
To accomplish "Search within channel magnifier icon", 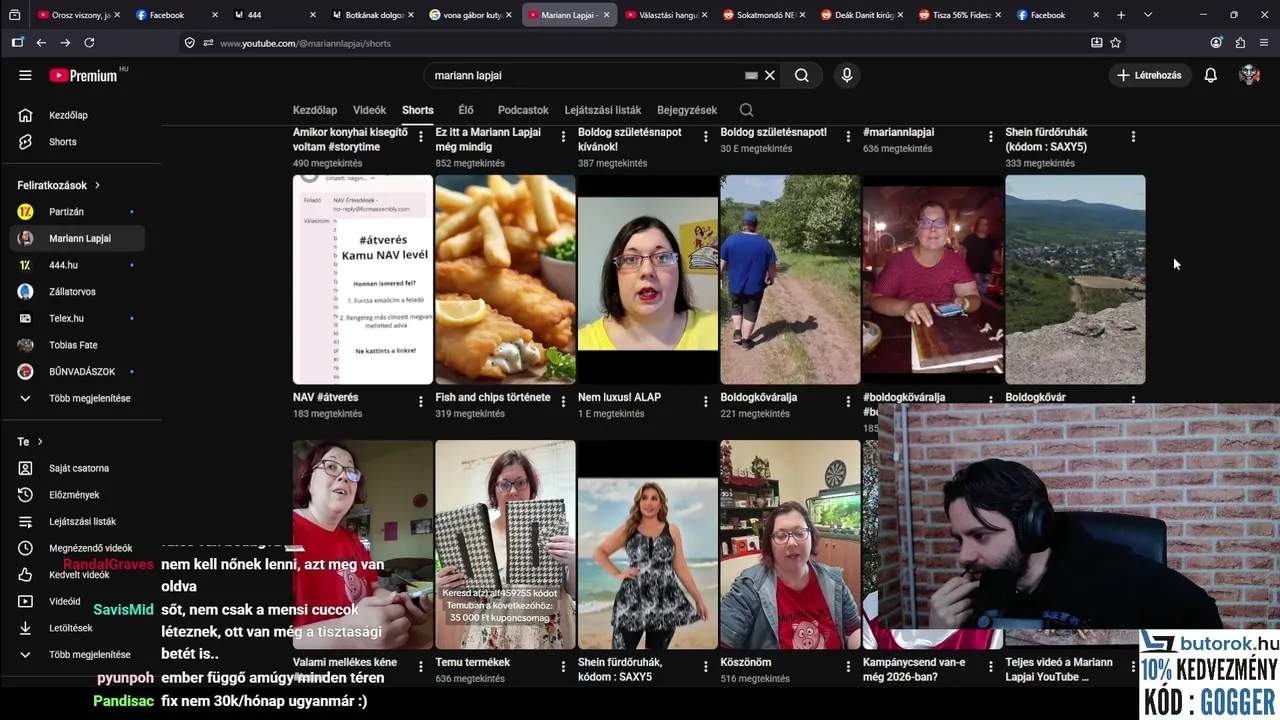I will (746, 110).
